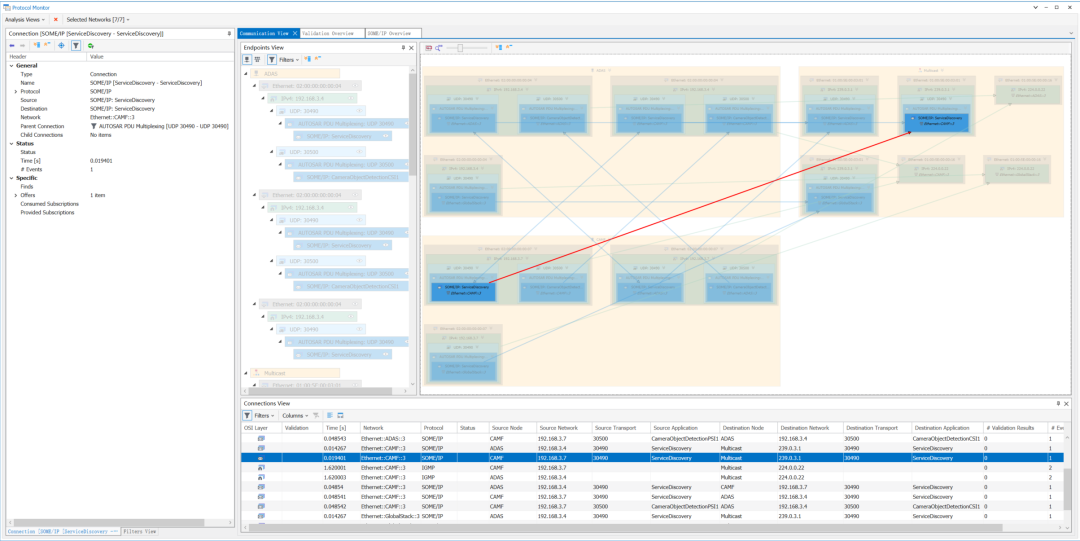
Task: Sort by the Time [s] column header
Action: point(340,428)
